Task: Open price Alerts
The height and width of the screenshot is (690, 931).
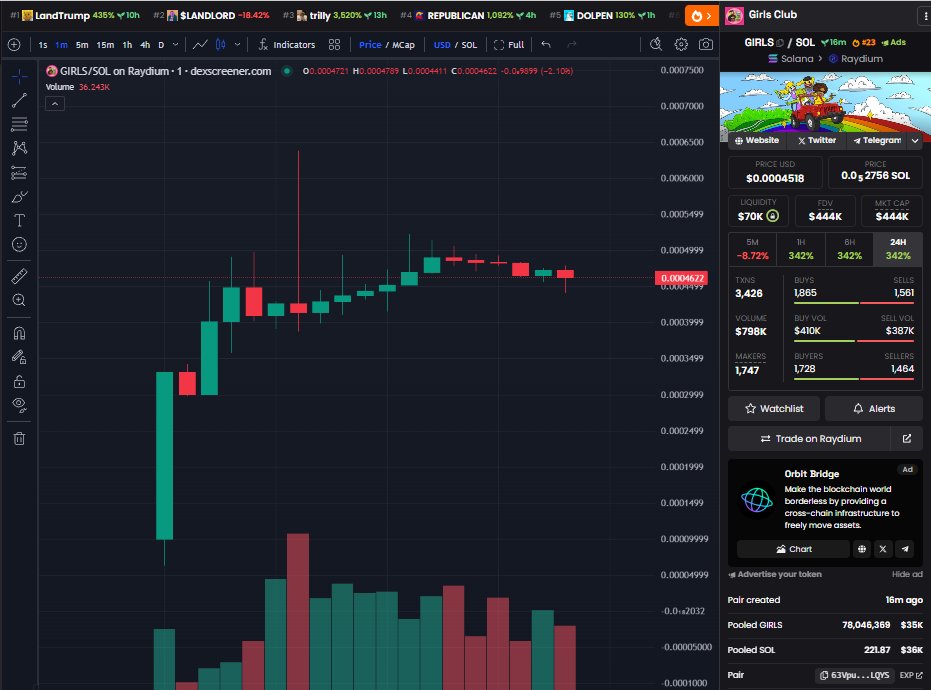Action: click(874, 409)
